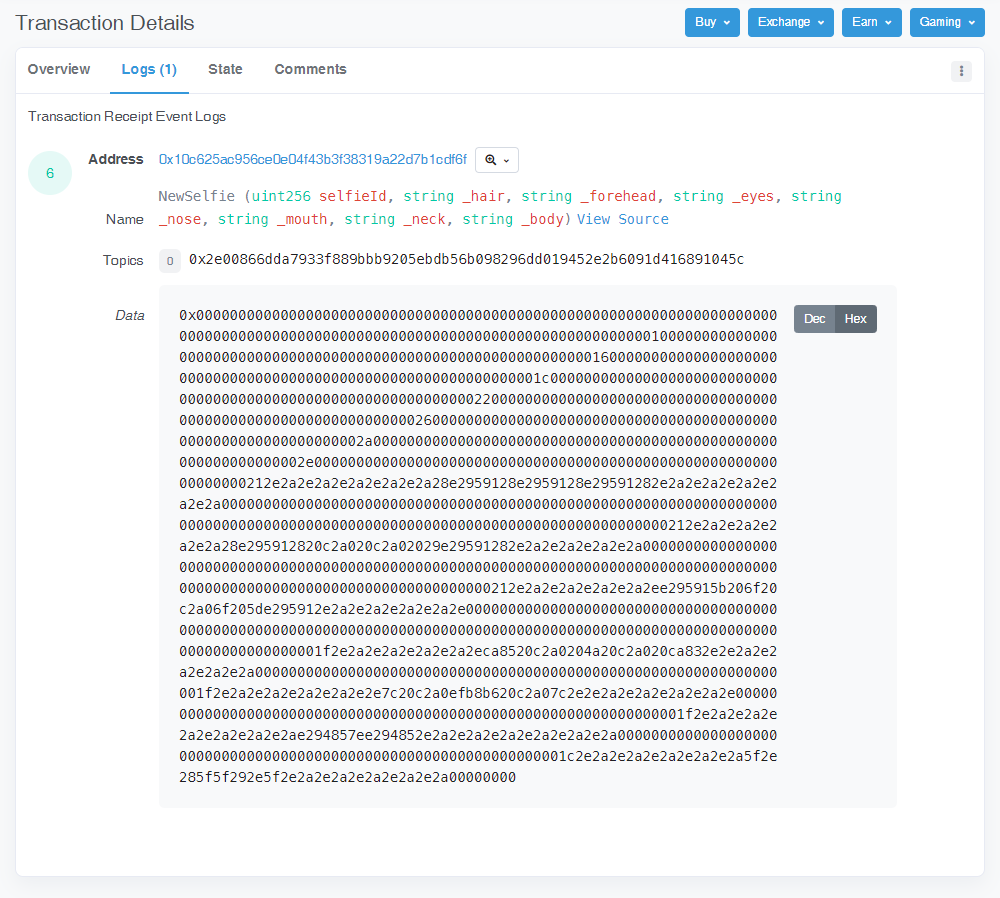1000x898 pixels.
Task: Expand the Gaming dropdown
Action: tap(946, 22)
